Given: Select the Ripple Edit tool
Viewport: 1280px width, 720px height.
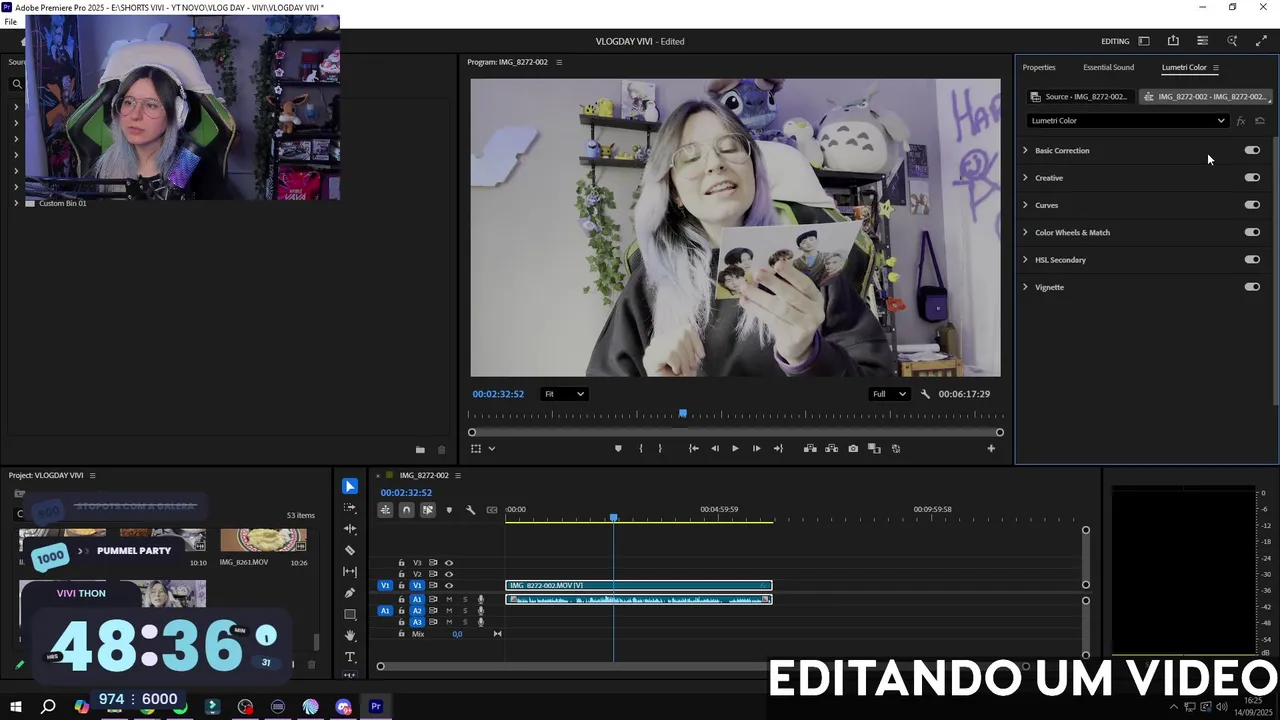Looking at the screenshot, I should click(350, 528).
